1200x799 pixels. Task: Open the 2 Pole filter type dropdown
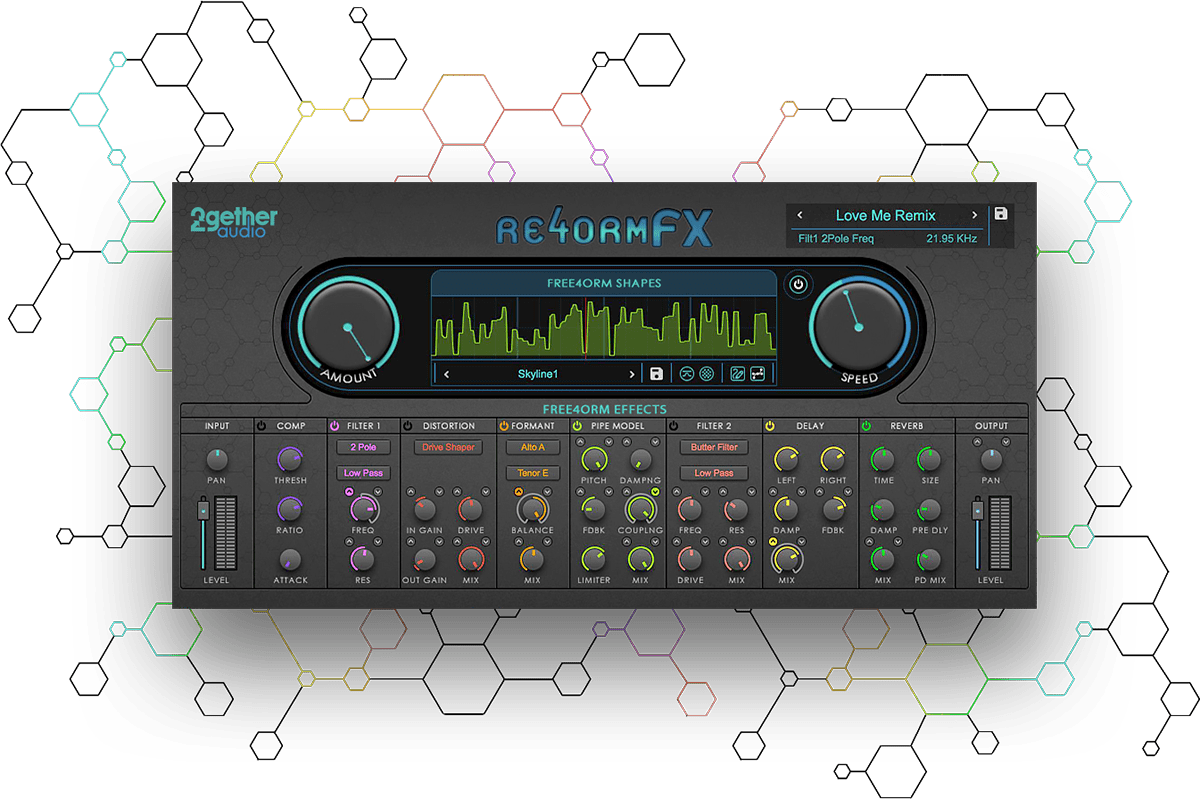tap(363, 447)
